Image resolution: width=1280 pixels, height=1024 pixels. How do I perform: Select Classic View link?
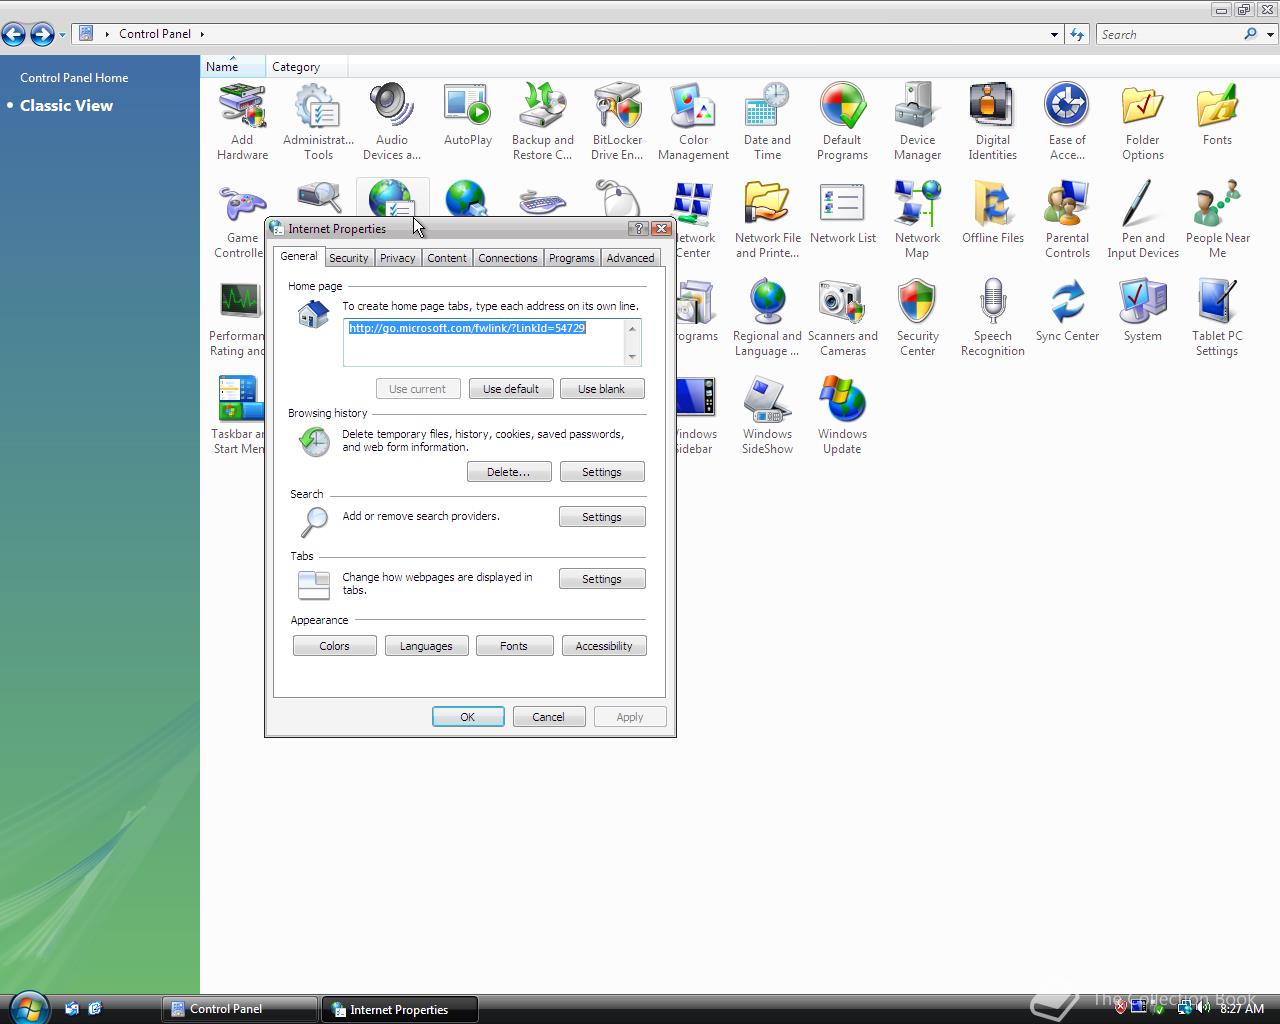click(66, 105)
